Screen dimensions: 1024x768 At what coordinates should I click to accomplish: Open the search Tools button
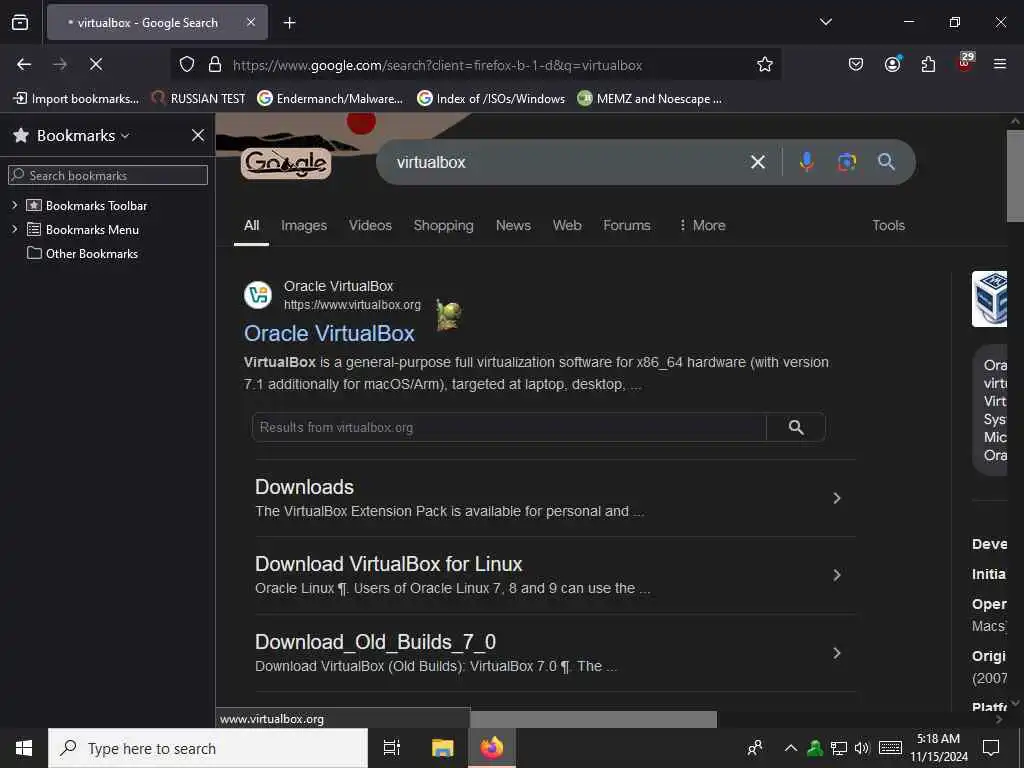point(888,225)
